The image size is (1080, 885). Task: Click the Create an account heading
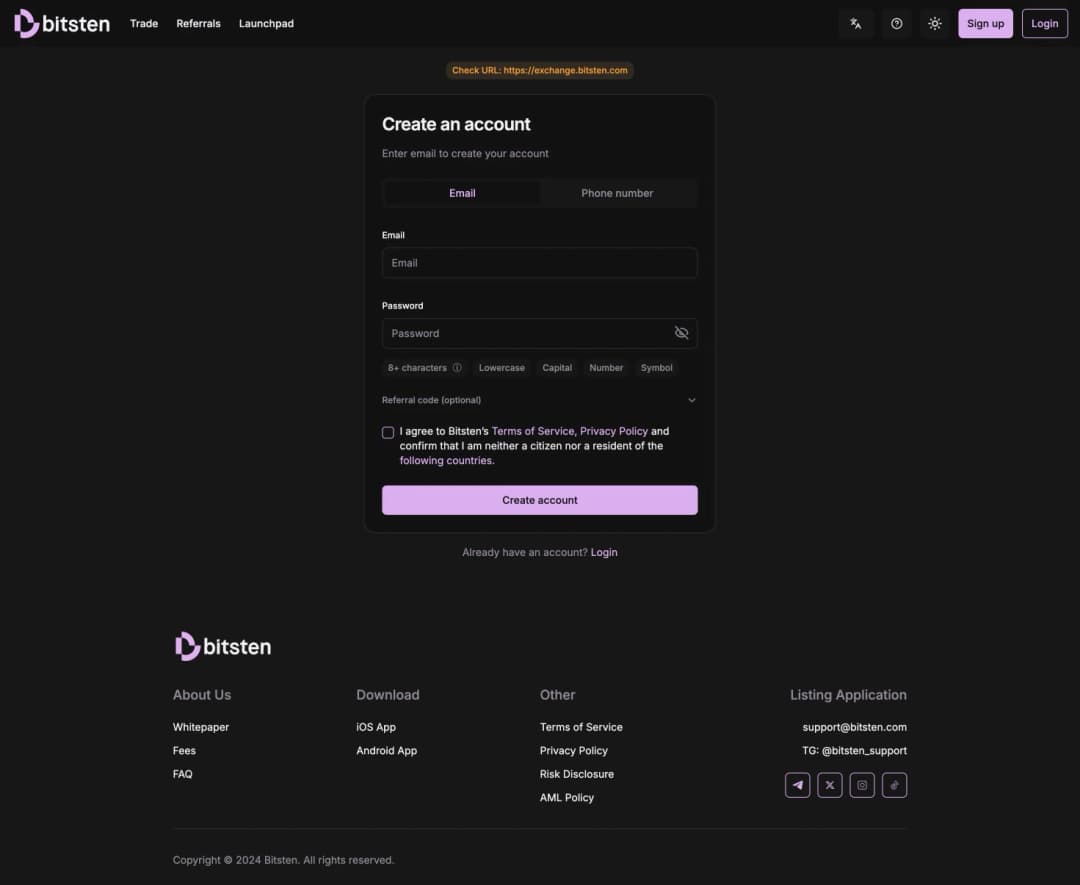(456, 125)
